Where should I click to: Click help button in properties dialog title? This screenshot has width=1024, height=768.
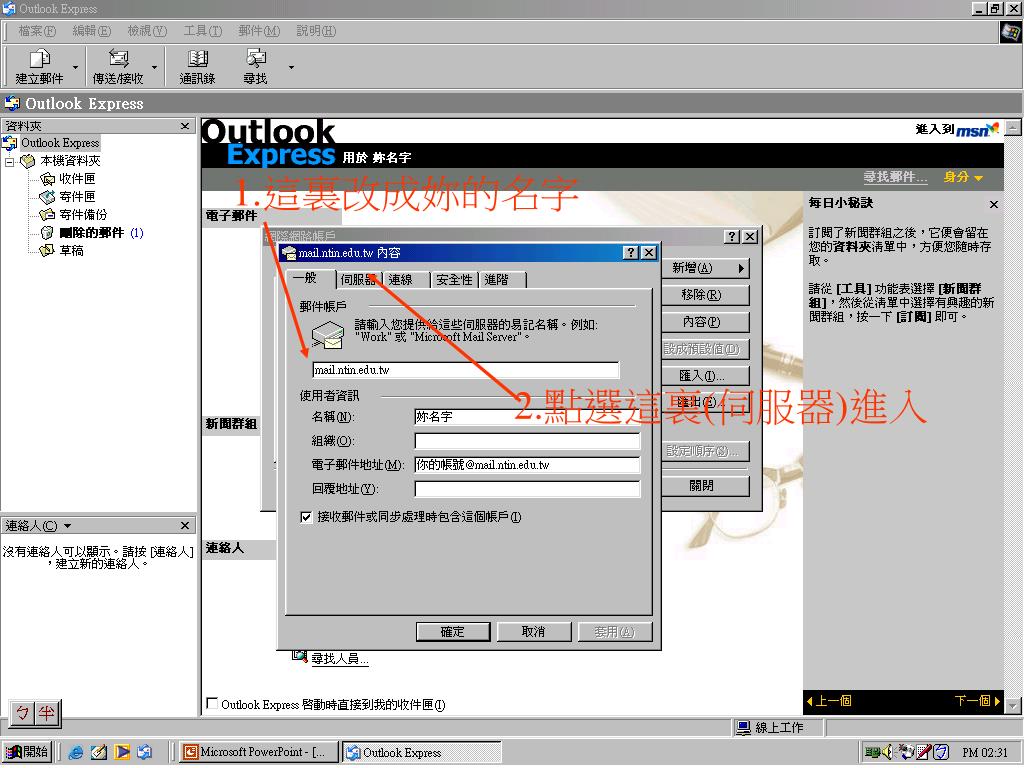tap(630, 253)
